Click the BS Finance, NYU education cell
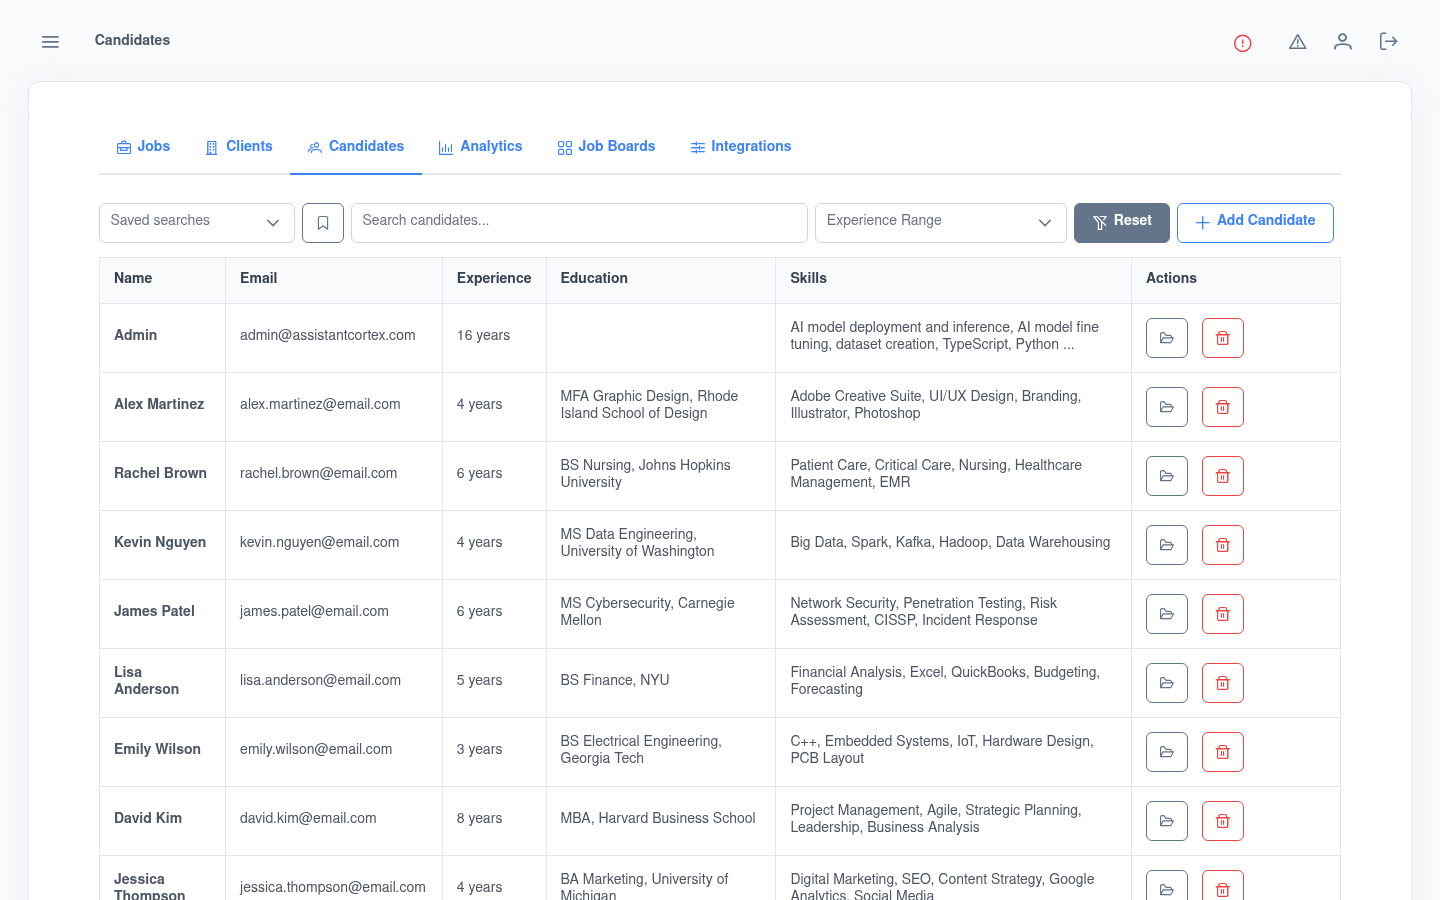 click(x=661, y=683)
